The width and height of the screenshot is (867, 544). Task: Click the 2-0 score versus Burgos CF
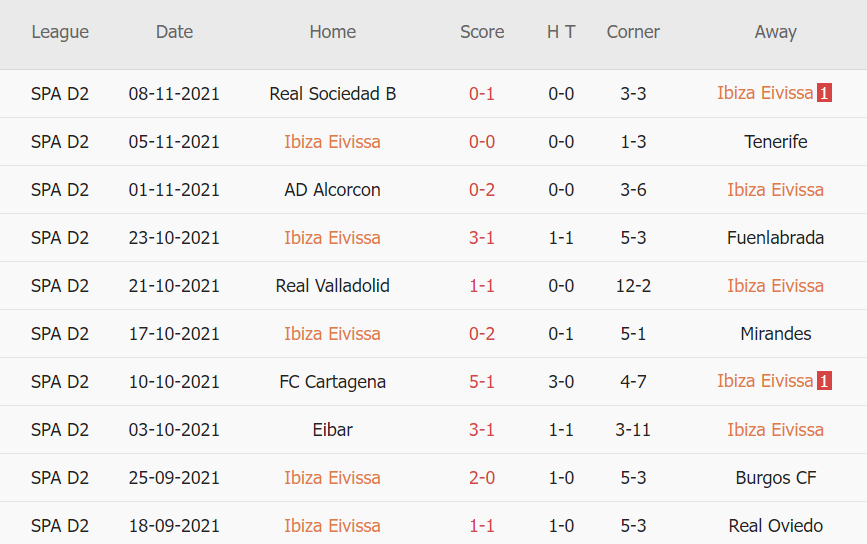tap(482, 478)
